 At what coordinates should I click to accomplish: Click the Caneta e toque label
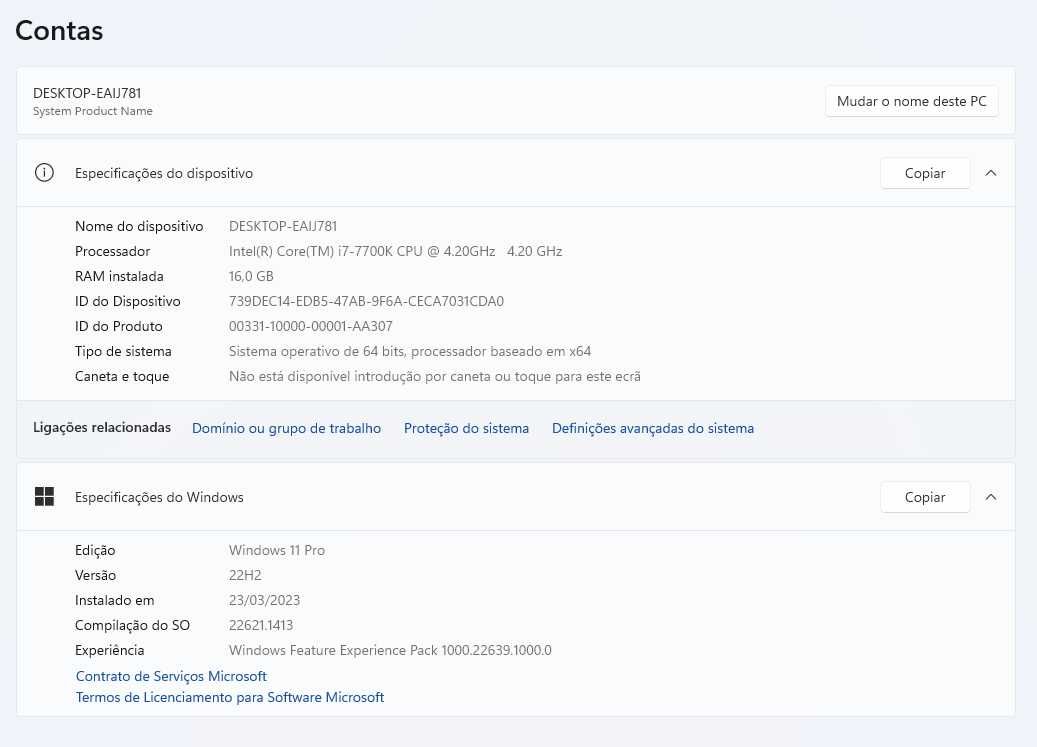coord(122,377)
